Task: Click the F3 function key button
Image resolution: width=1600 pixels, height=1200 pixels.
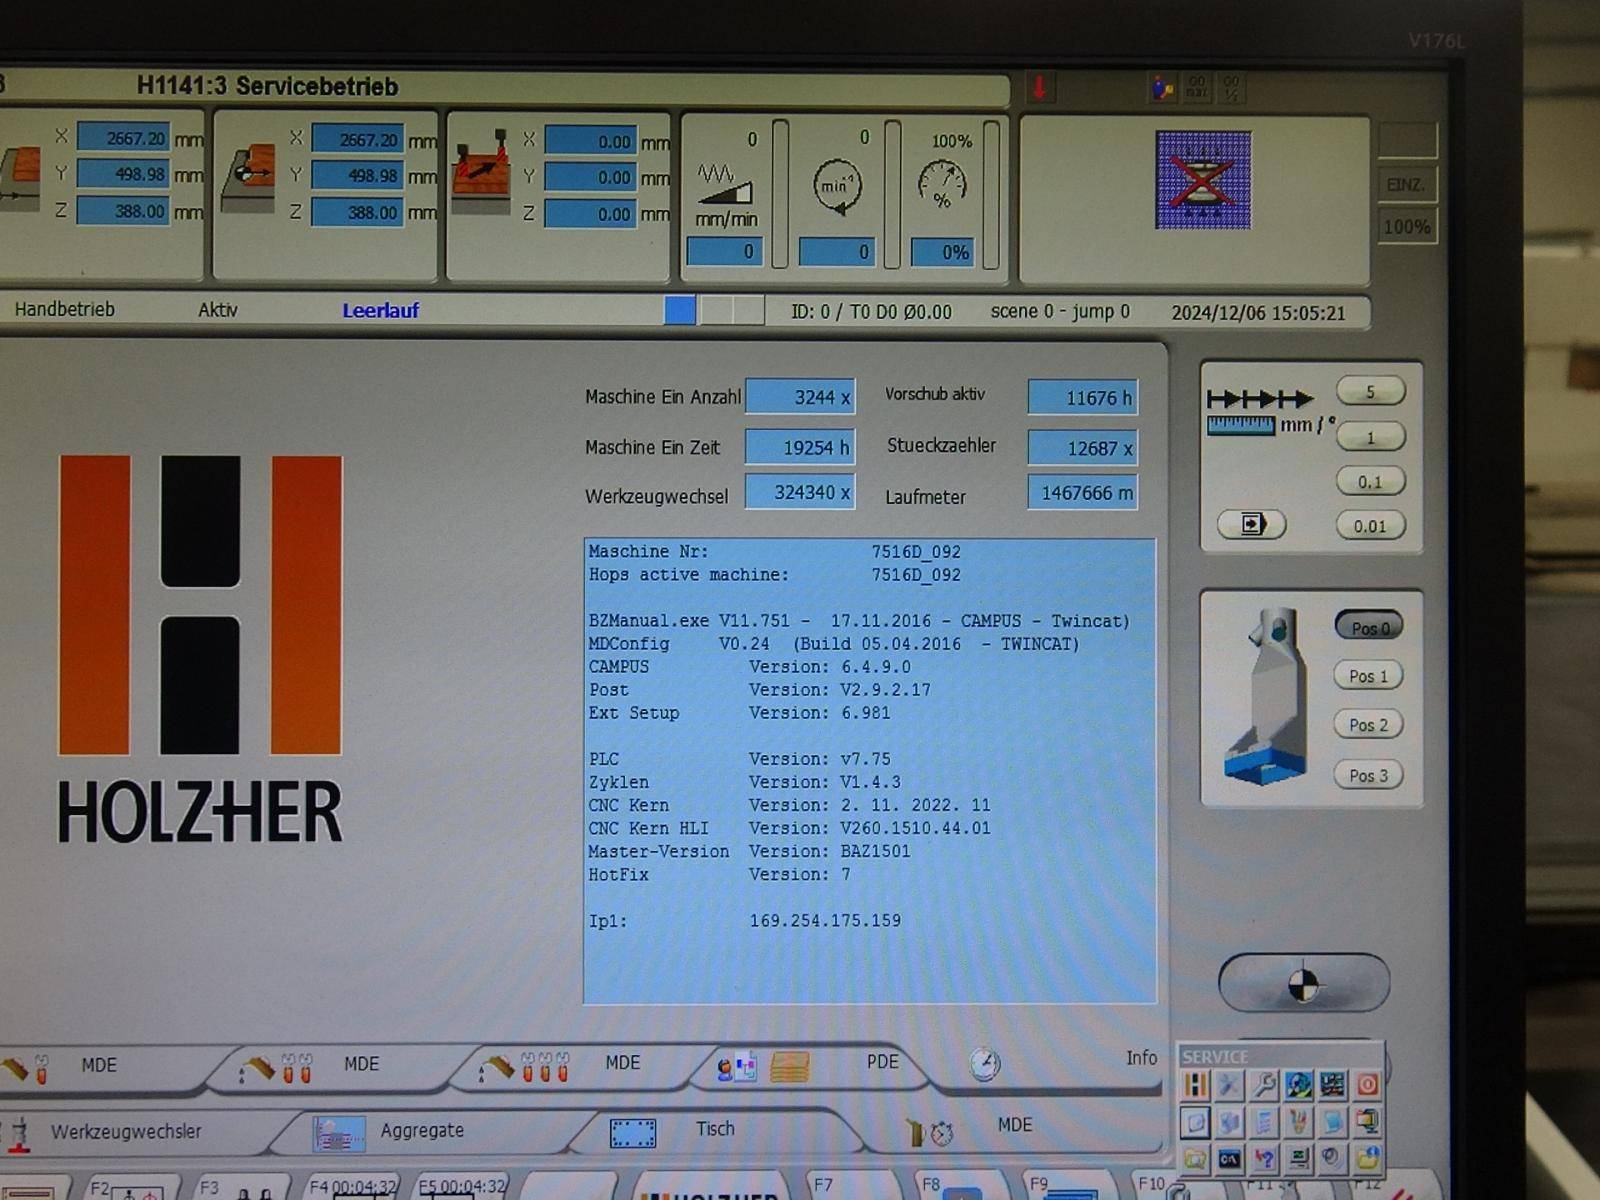Action: coord(240,1188)
